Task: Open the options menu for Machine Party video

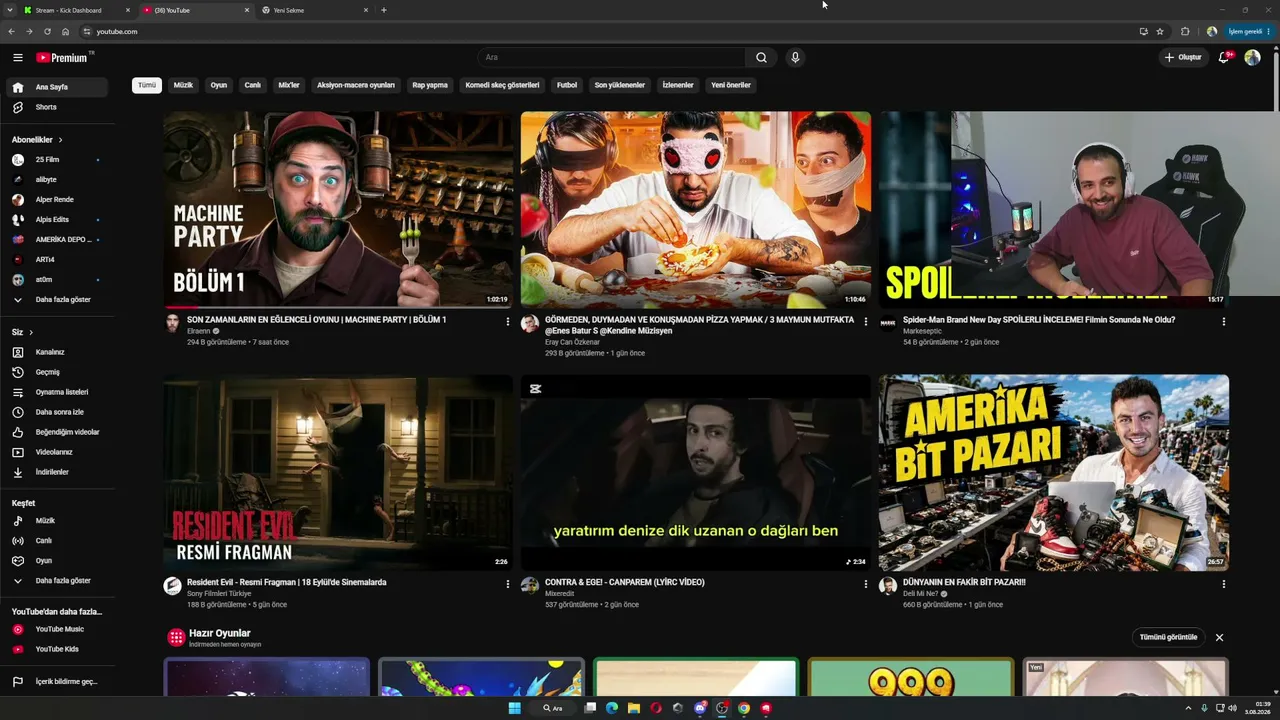Action: [508, 322]
